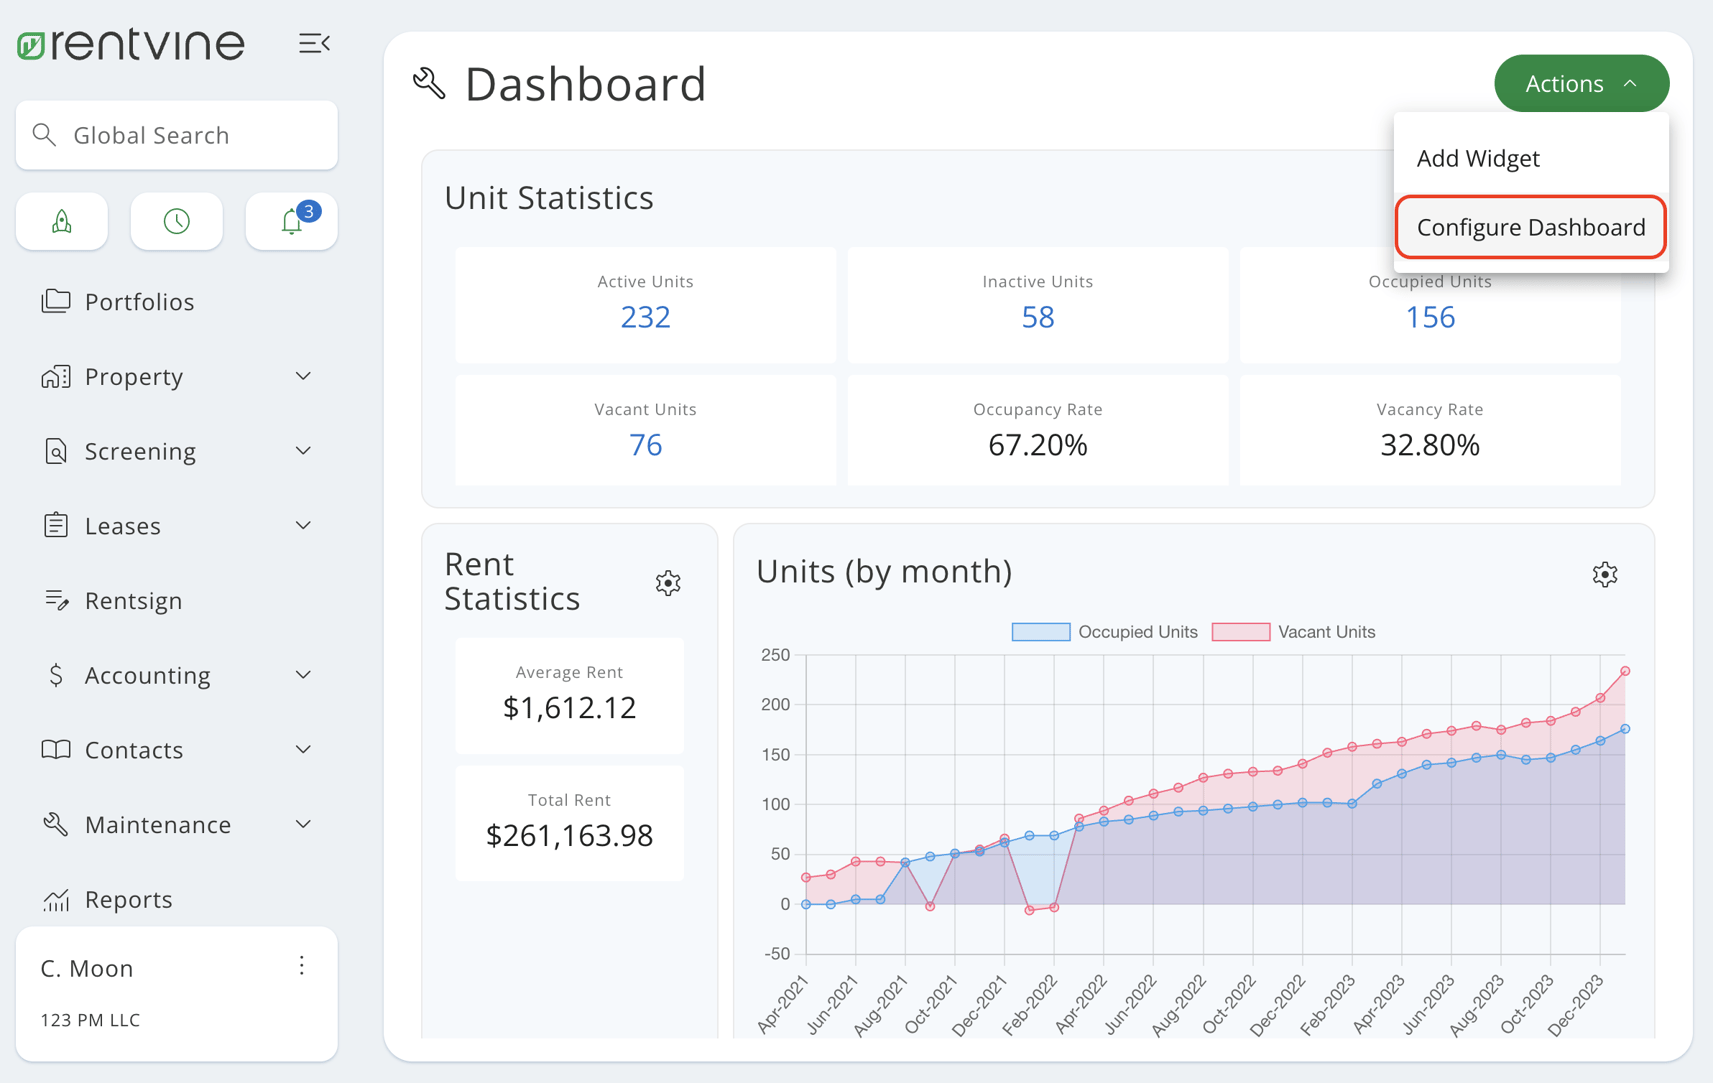Toggle Vacant Units in the chart legend
This screenshot has height=1083, width=1713.
pyautogui.click(x=1326, y=631)
